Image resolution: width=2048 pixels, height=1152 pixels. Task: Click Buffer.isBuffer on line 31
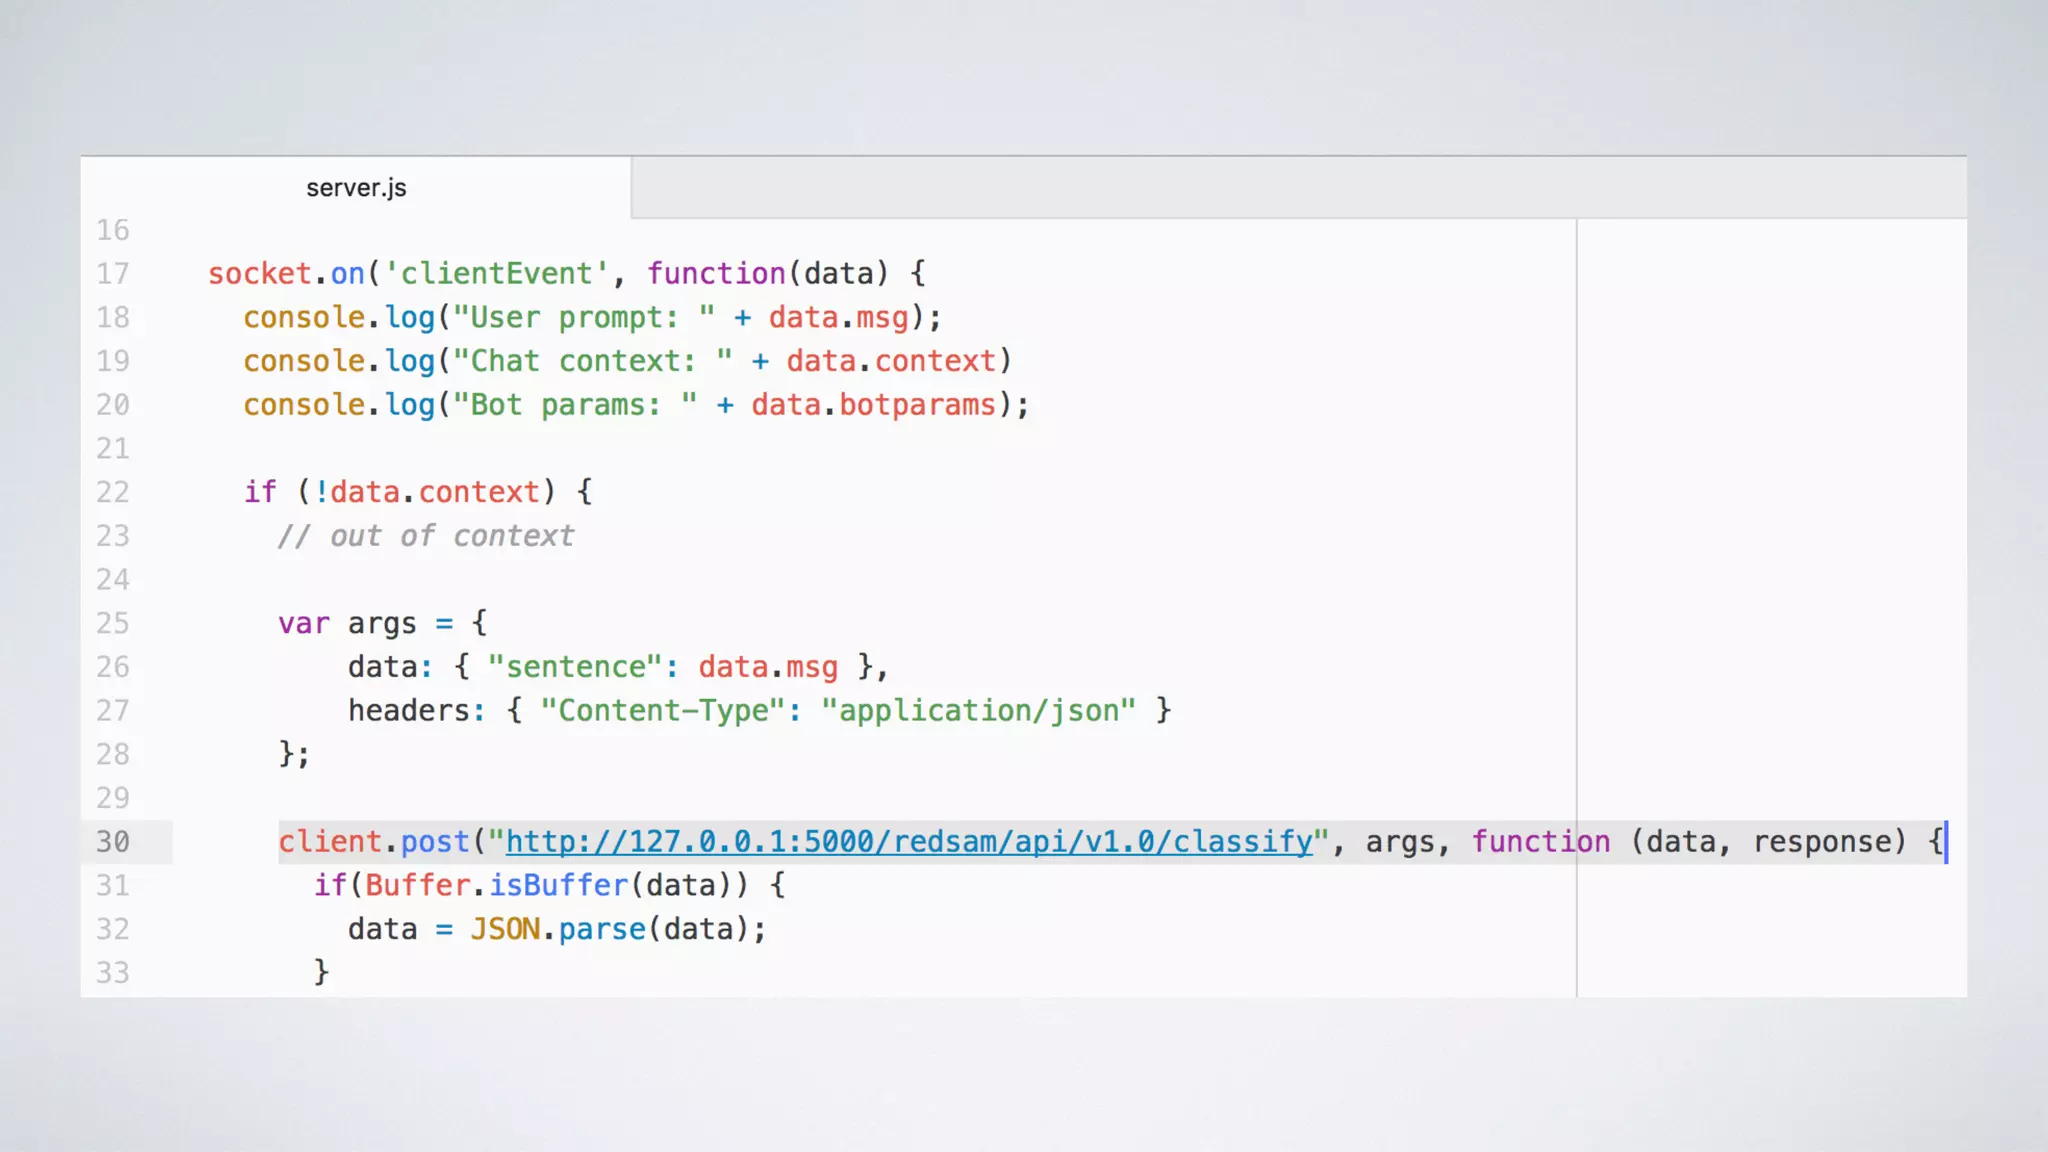pos(496,885)
